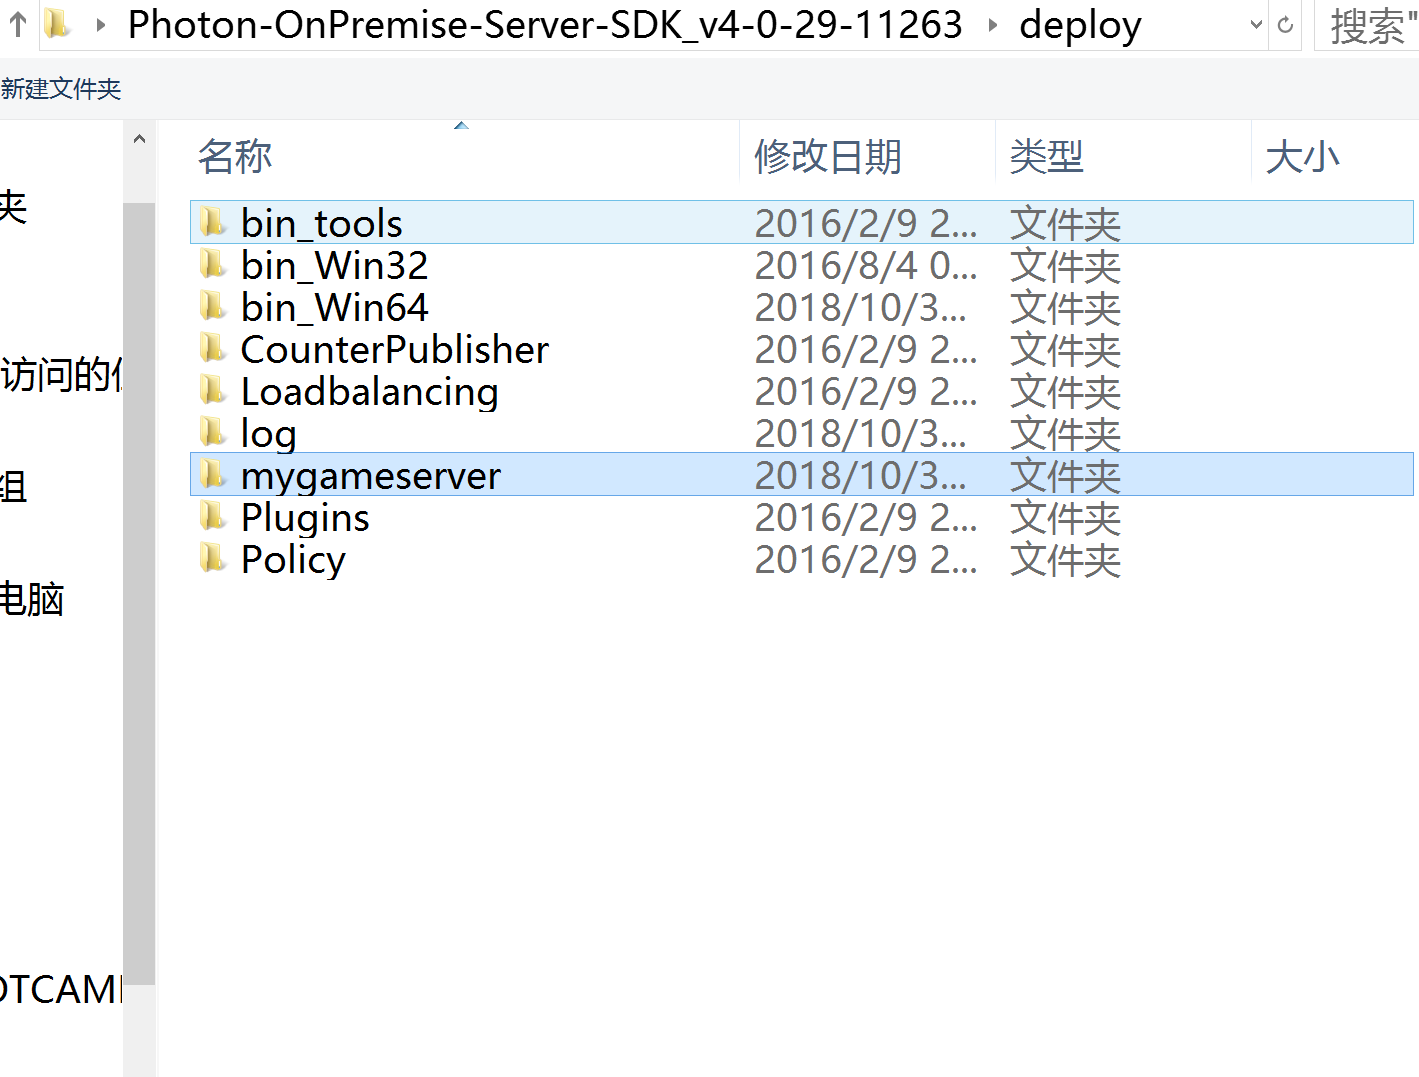Expand the chevron before deploy breadcrumb

pyautogui.click(x=992, y=25)
